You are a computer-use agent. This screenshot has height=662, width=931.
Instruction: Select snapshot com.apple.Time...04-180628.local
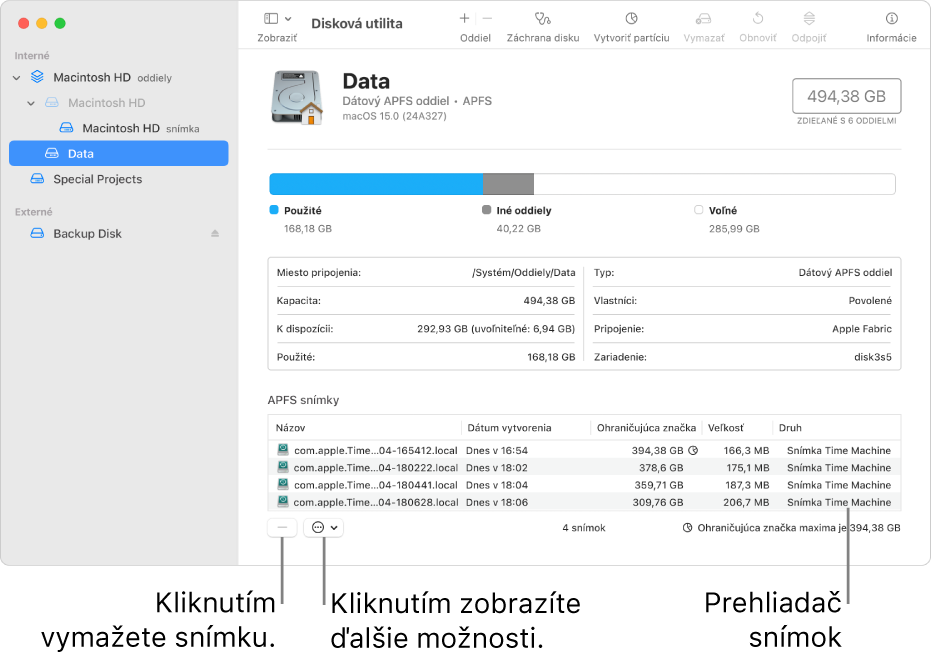[x=584, y=502]
